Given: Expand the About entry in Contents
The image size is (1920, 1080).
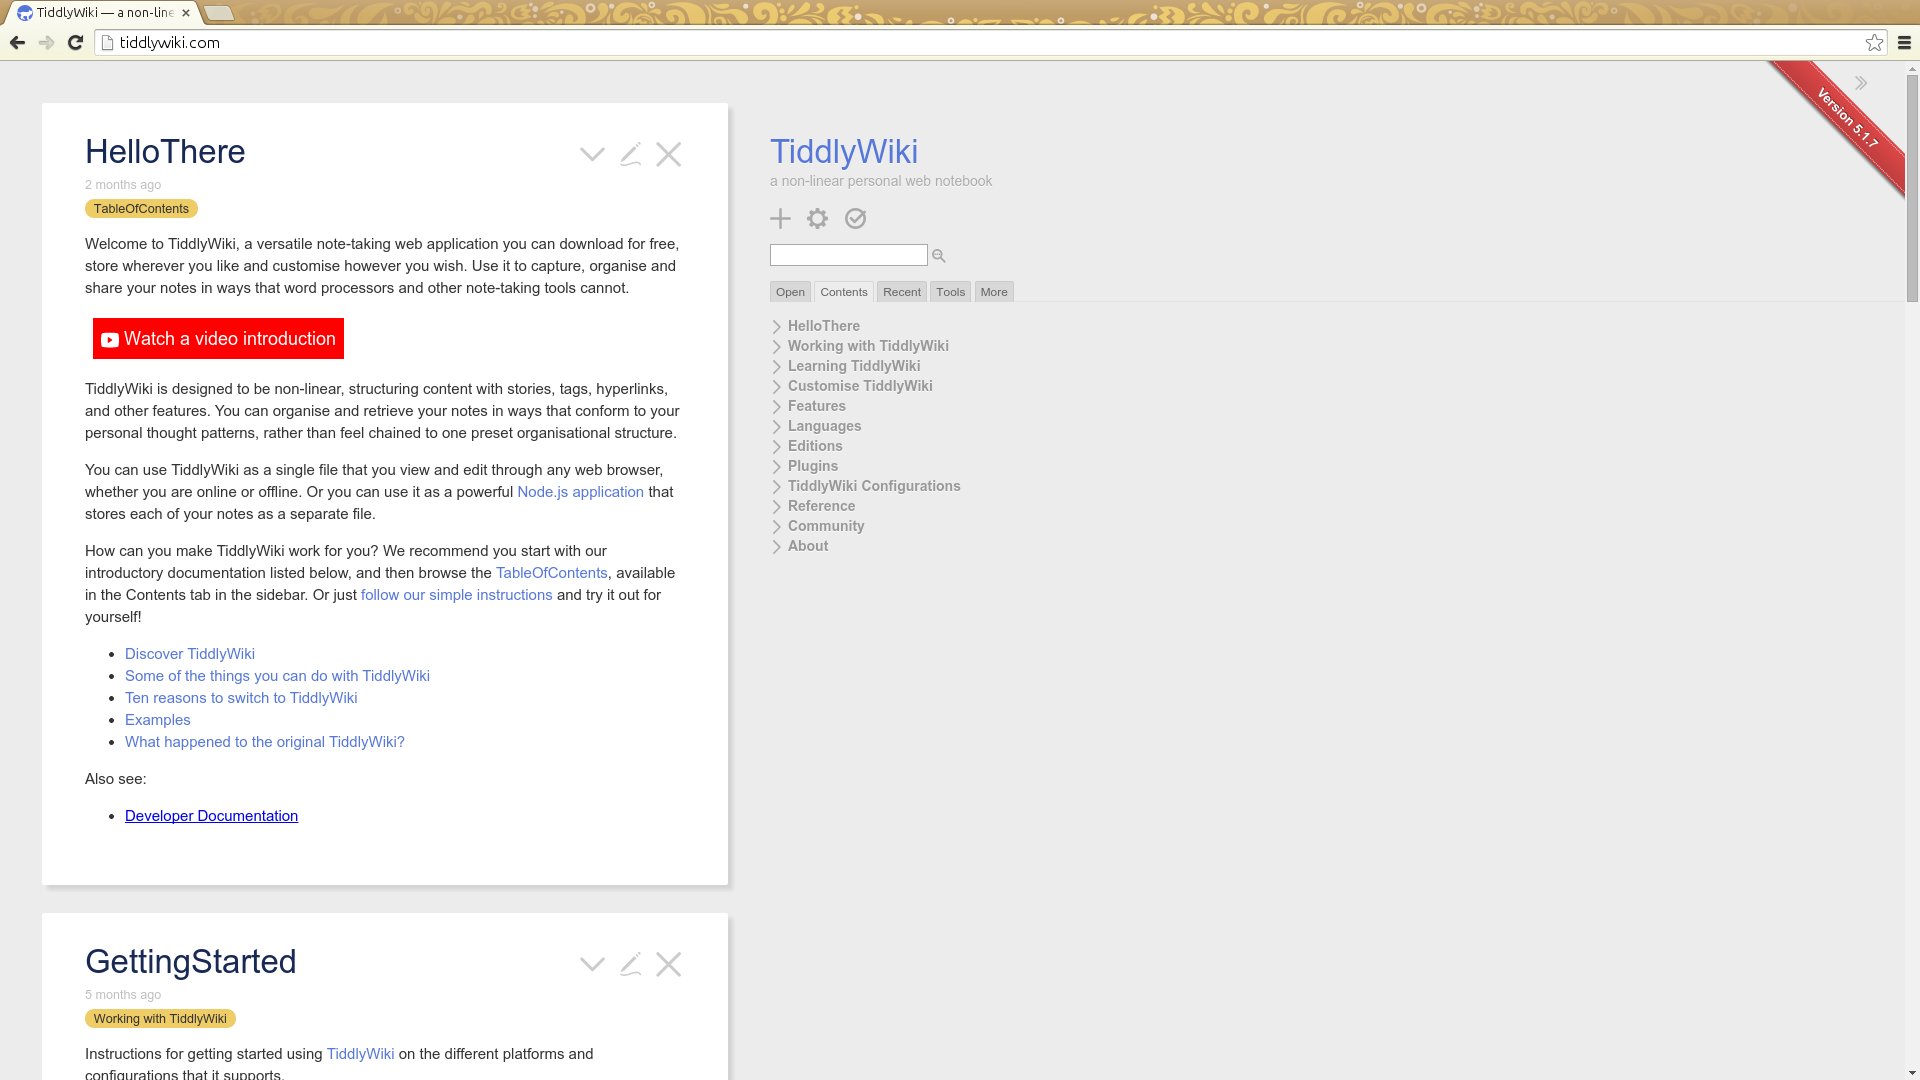Looking at the screenshot, I should coord(777,547).
